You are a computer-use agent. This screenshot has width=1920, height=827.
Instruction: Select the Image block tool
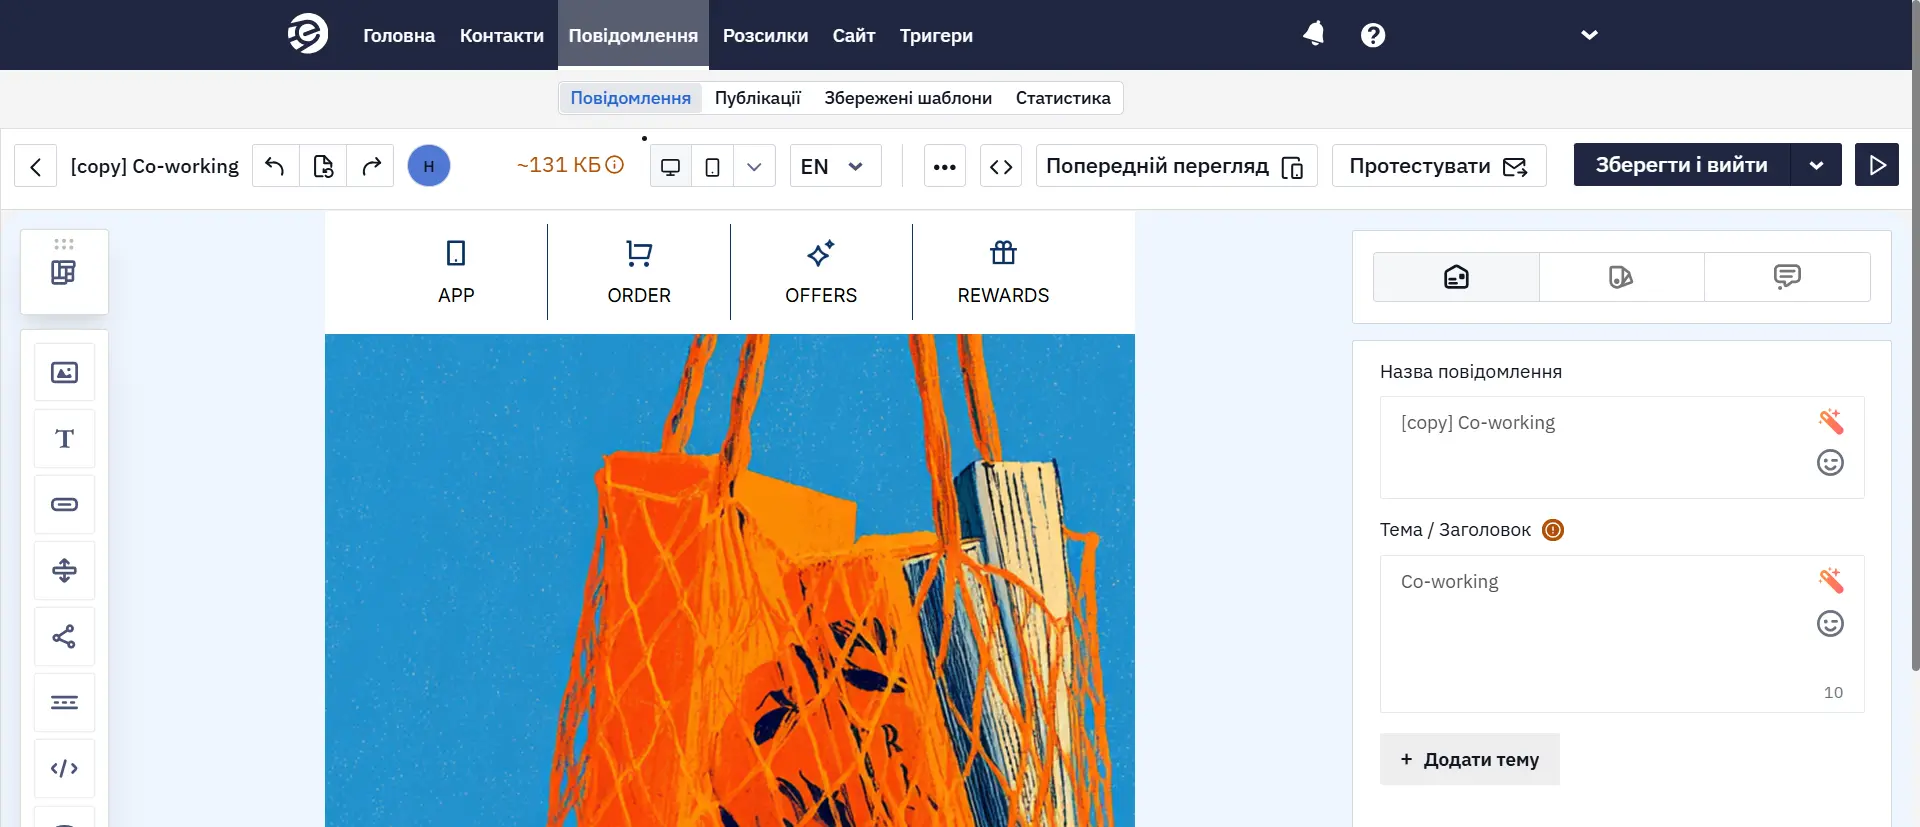pyautogui.click(x=65, y=373)
